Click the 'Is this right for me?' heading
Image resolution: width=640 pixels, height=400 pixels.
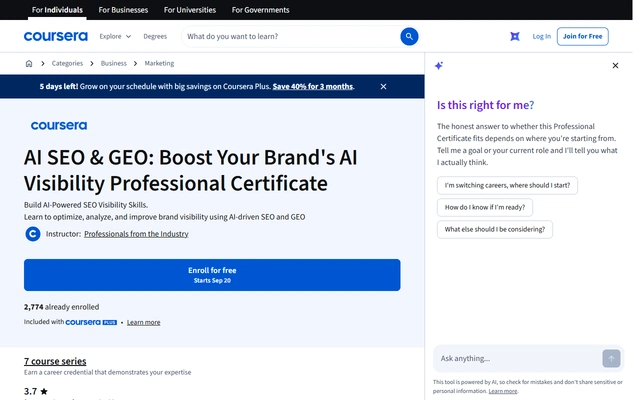(x=485, y=105)
